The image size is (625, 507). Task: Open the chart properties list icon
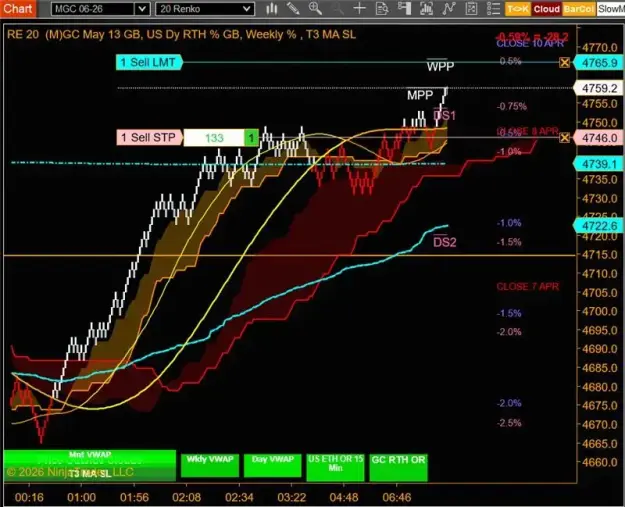[493, 8]
